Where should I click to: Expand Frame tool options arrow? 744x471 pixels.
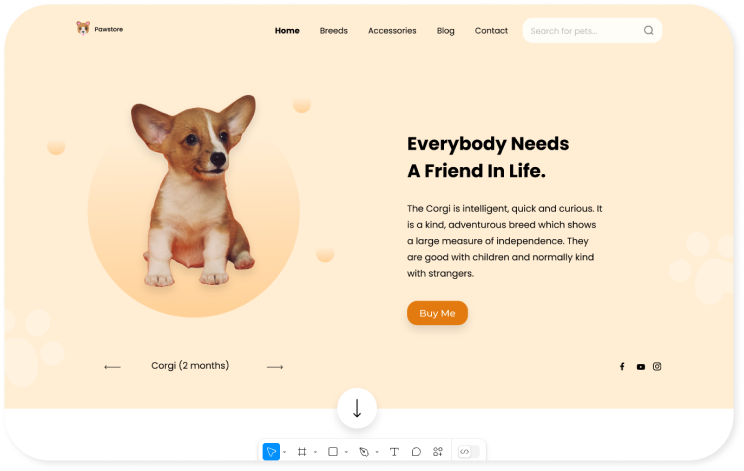pos(316,452)
